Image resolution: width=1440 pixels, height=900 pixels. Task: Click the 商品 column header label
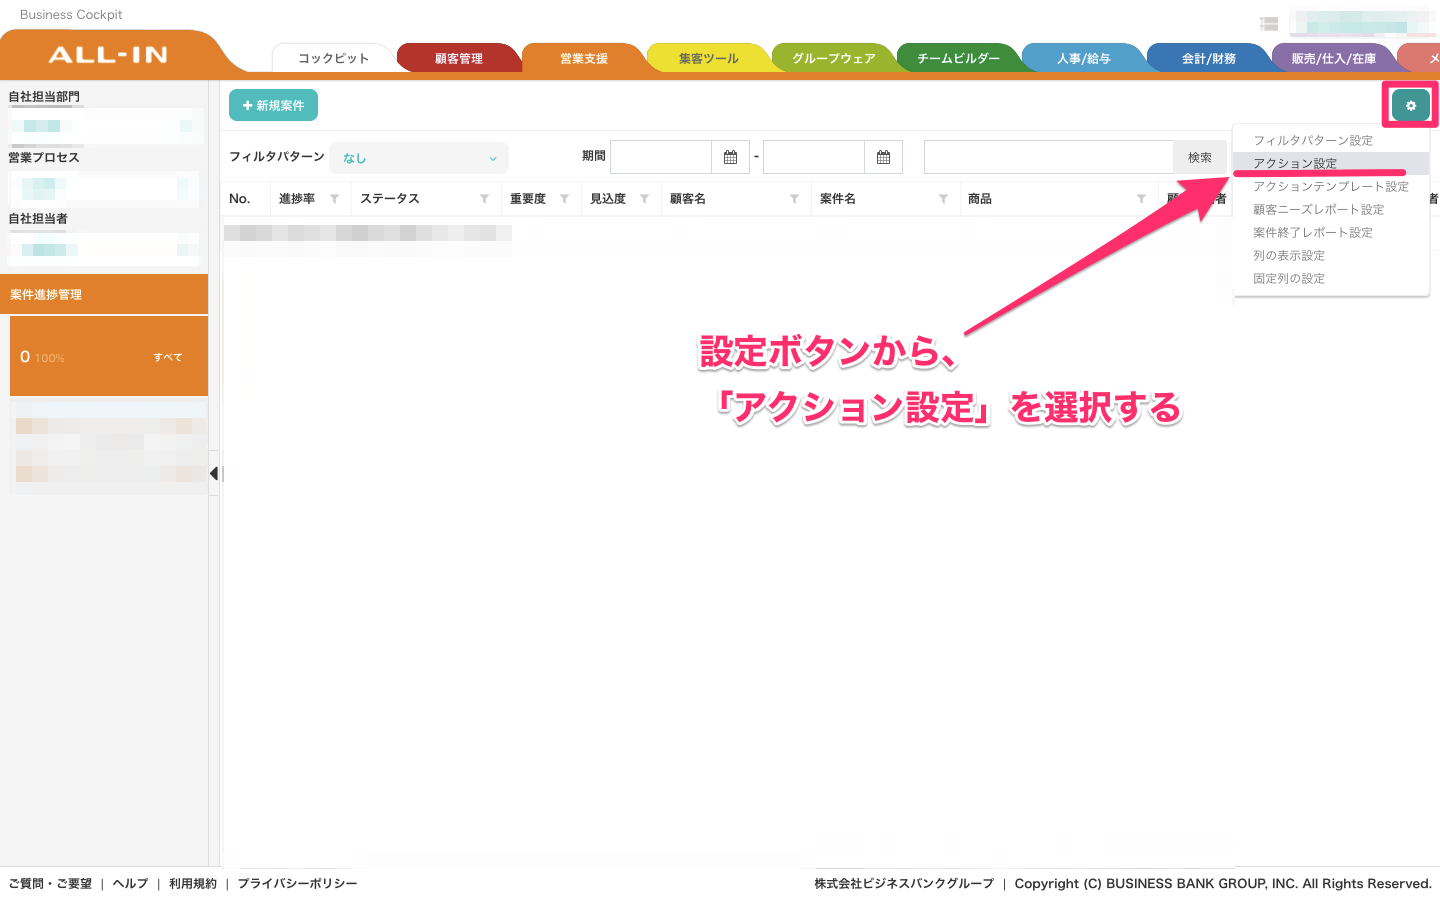(x=980, y=199)
